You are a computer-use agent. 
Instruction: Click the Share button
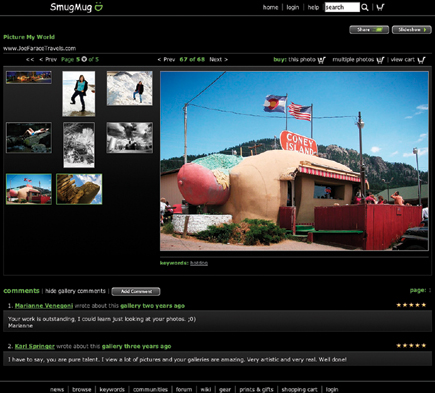click(x=369, y=30)
